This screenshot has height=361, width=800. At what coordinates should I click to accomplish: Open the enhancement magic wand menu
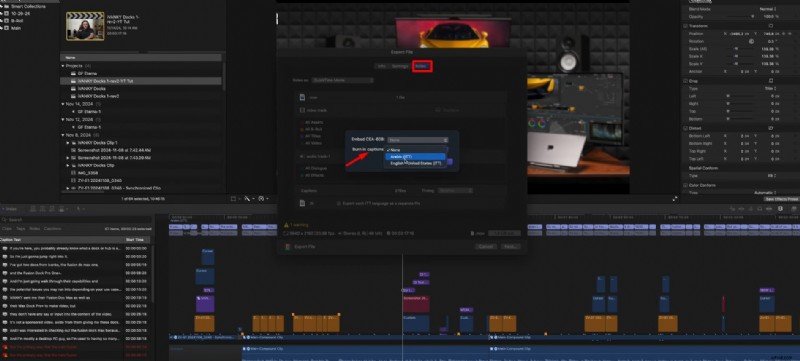click(x=248, y=199)
